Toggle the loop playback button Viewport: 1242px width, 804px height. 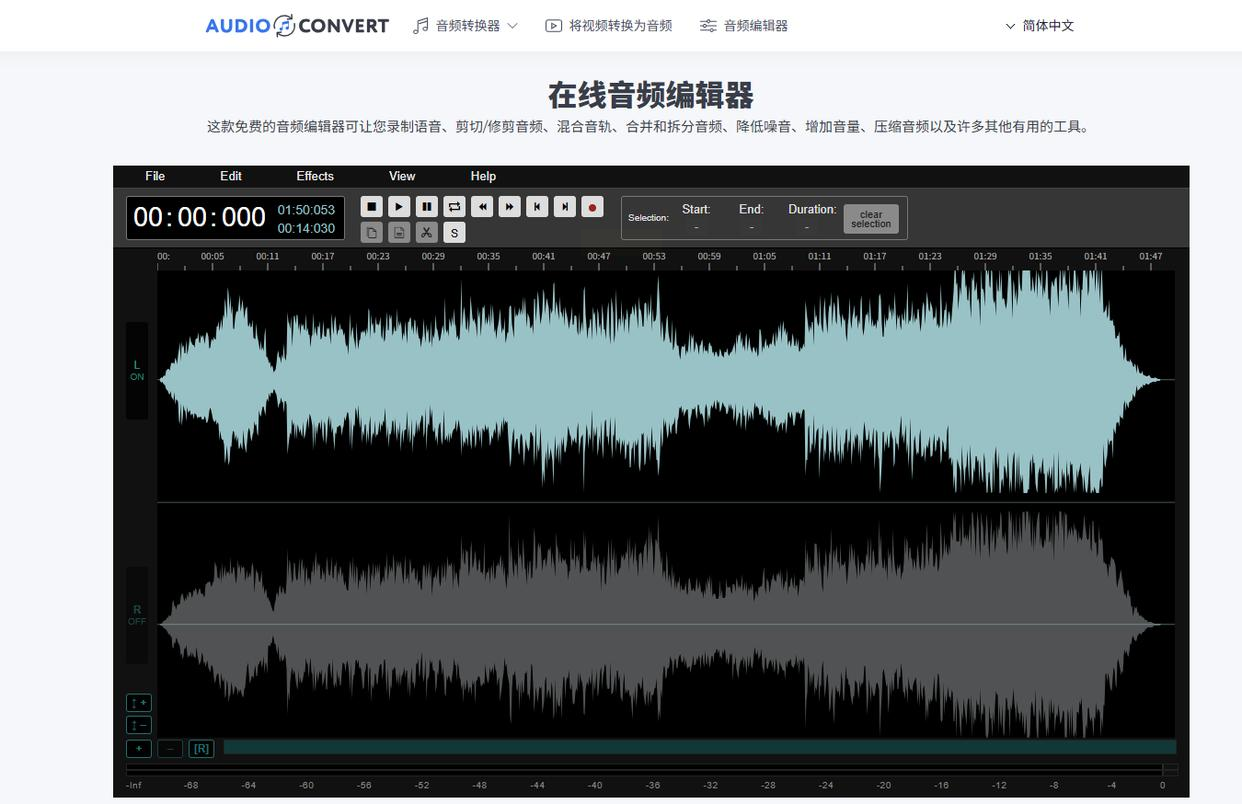(454, 207)
